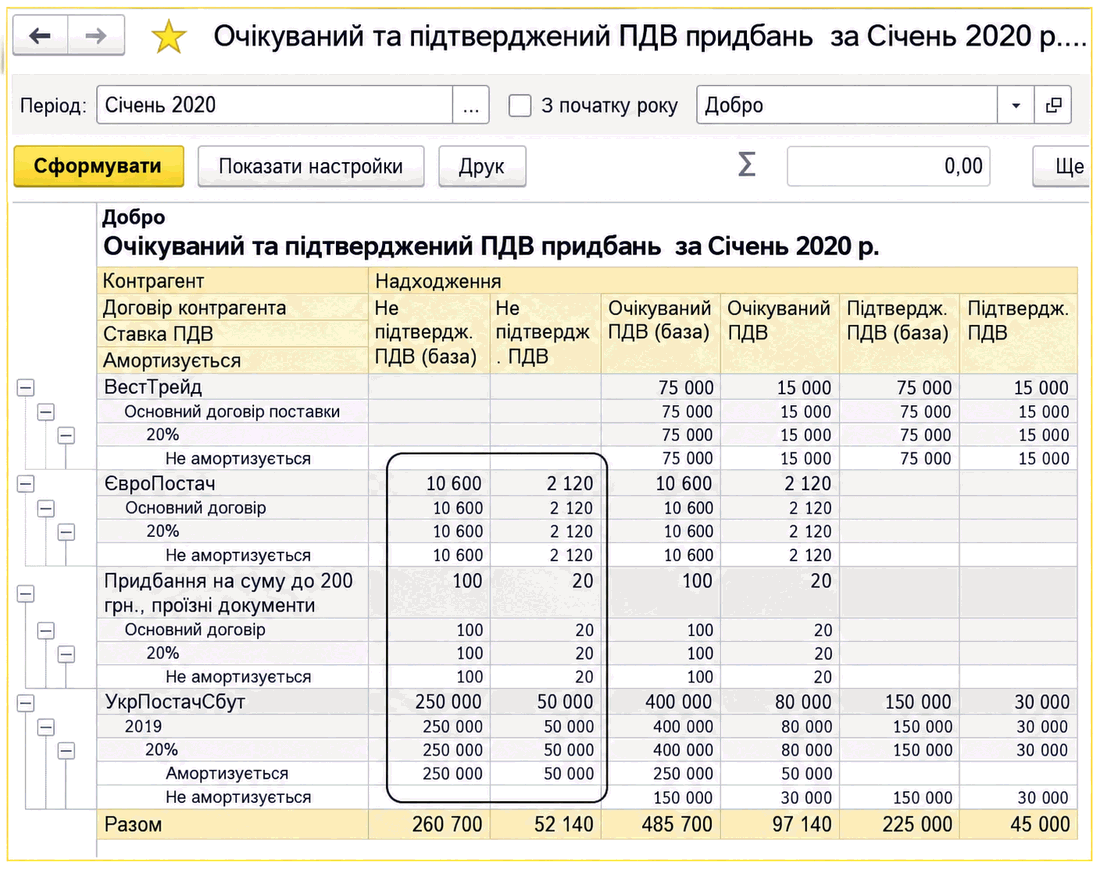Click total value 225 000 in Разом row
1100x869 pixels.
click(917, 824)
